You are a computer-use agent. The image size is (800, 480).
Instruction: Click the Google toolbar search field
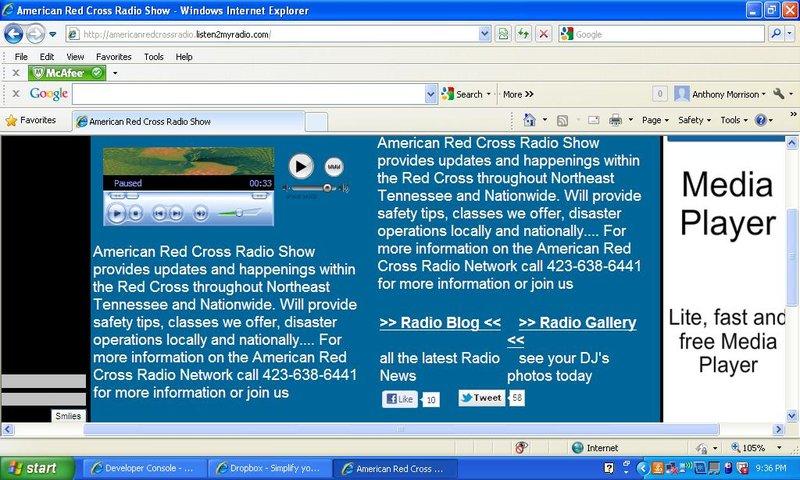tap(249, 94)
